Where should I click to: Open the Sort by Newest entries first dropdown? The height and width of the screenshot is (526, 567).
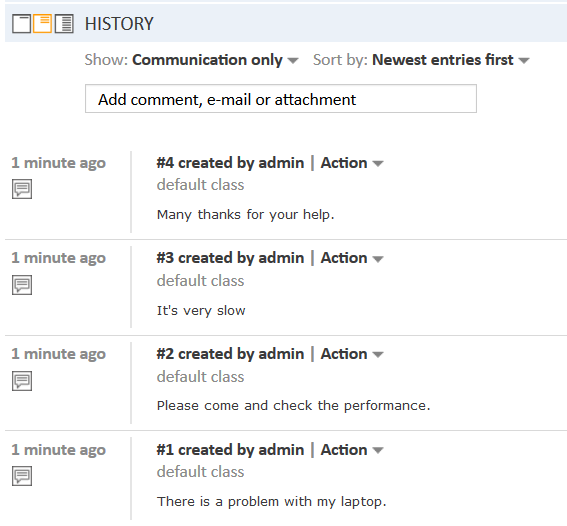point(451,60)
